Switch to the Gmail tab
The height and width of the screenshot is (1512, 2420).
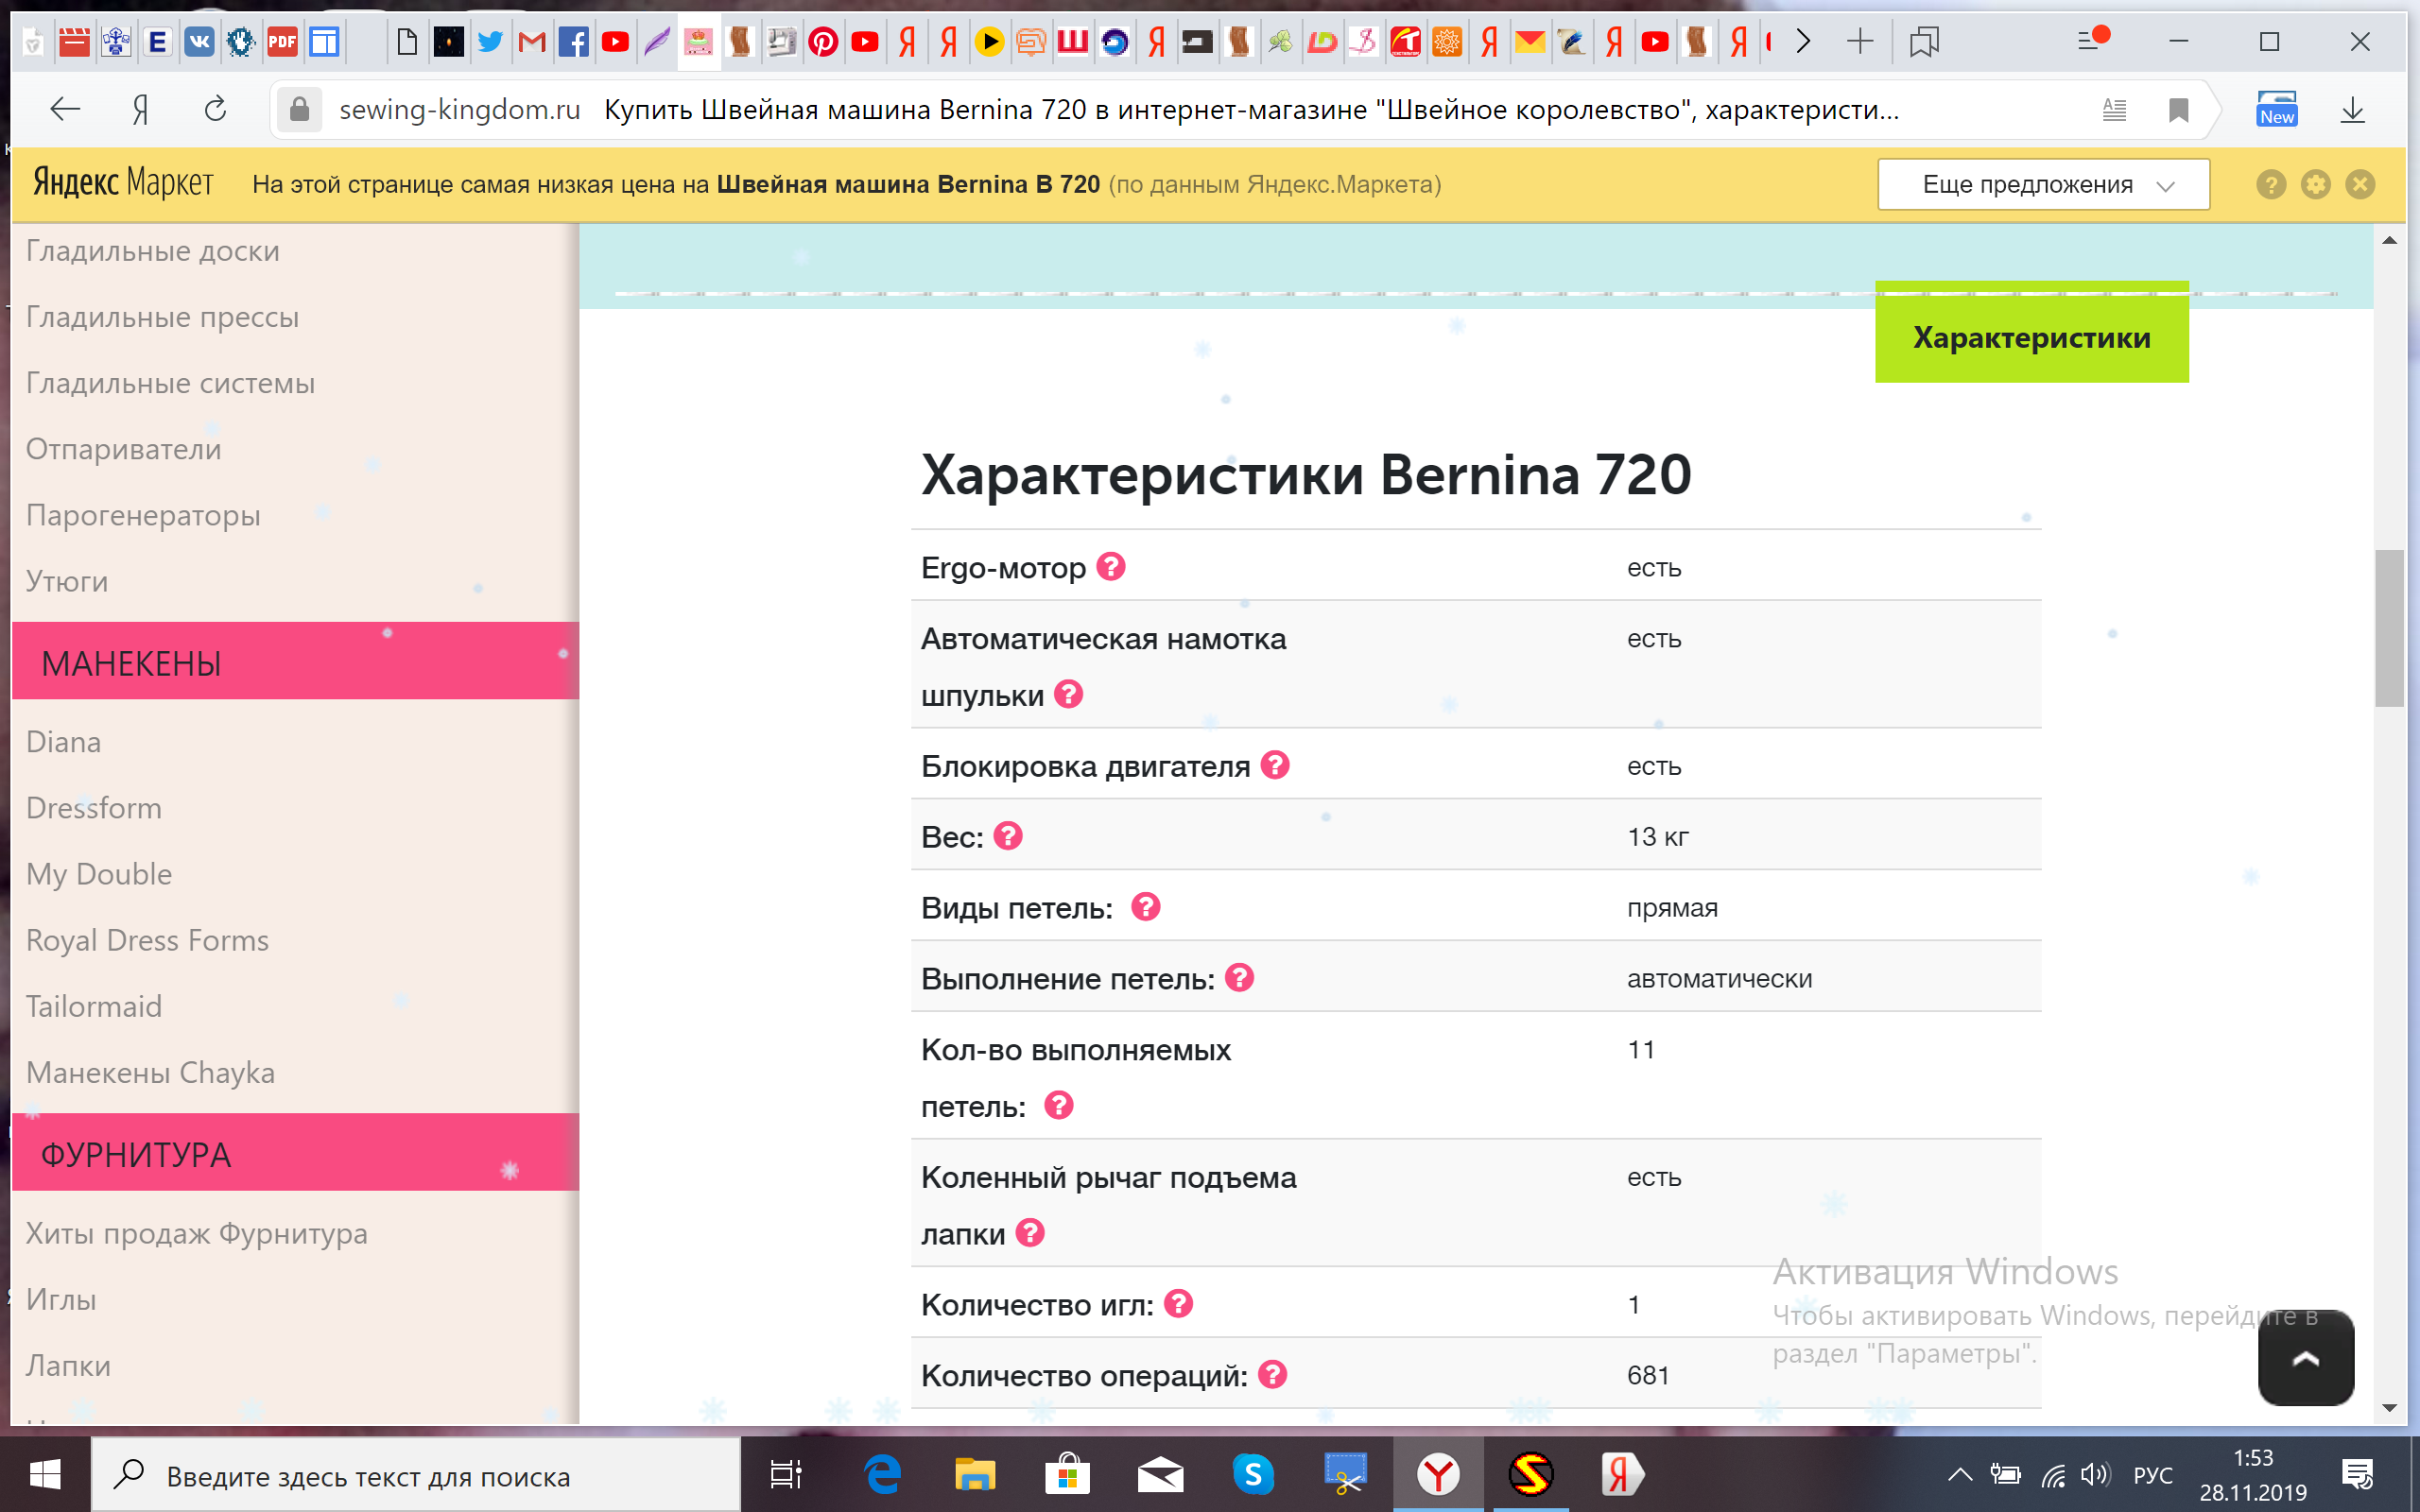coord(532,42)
